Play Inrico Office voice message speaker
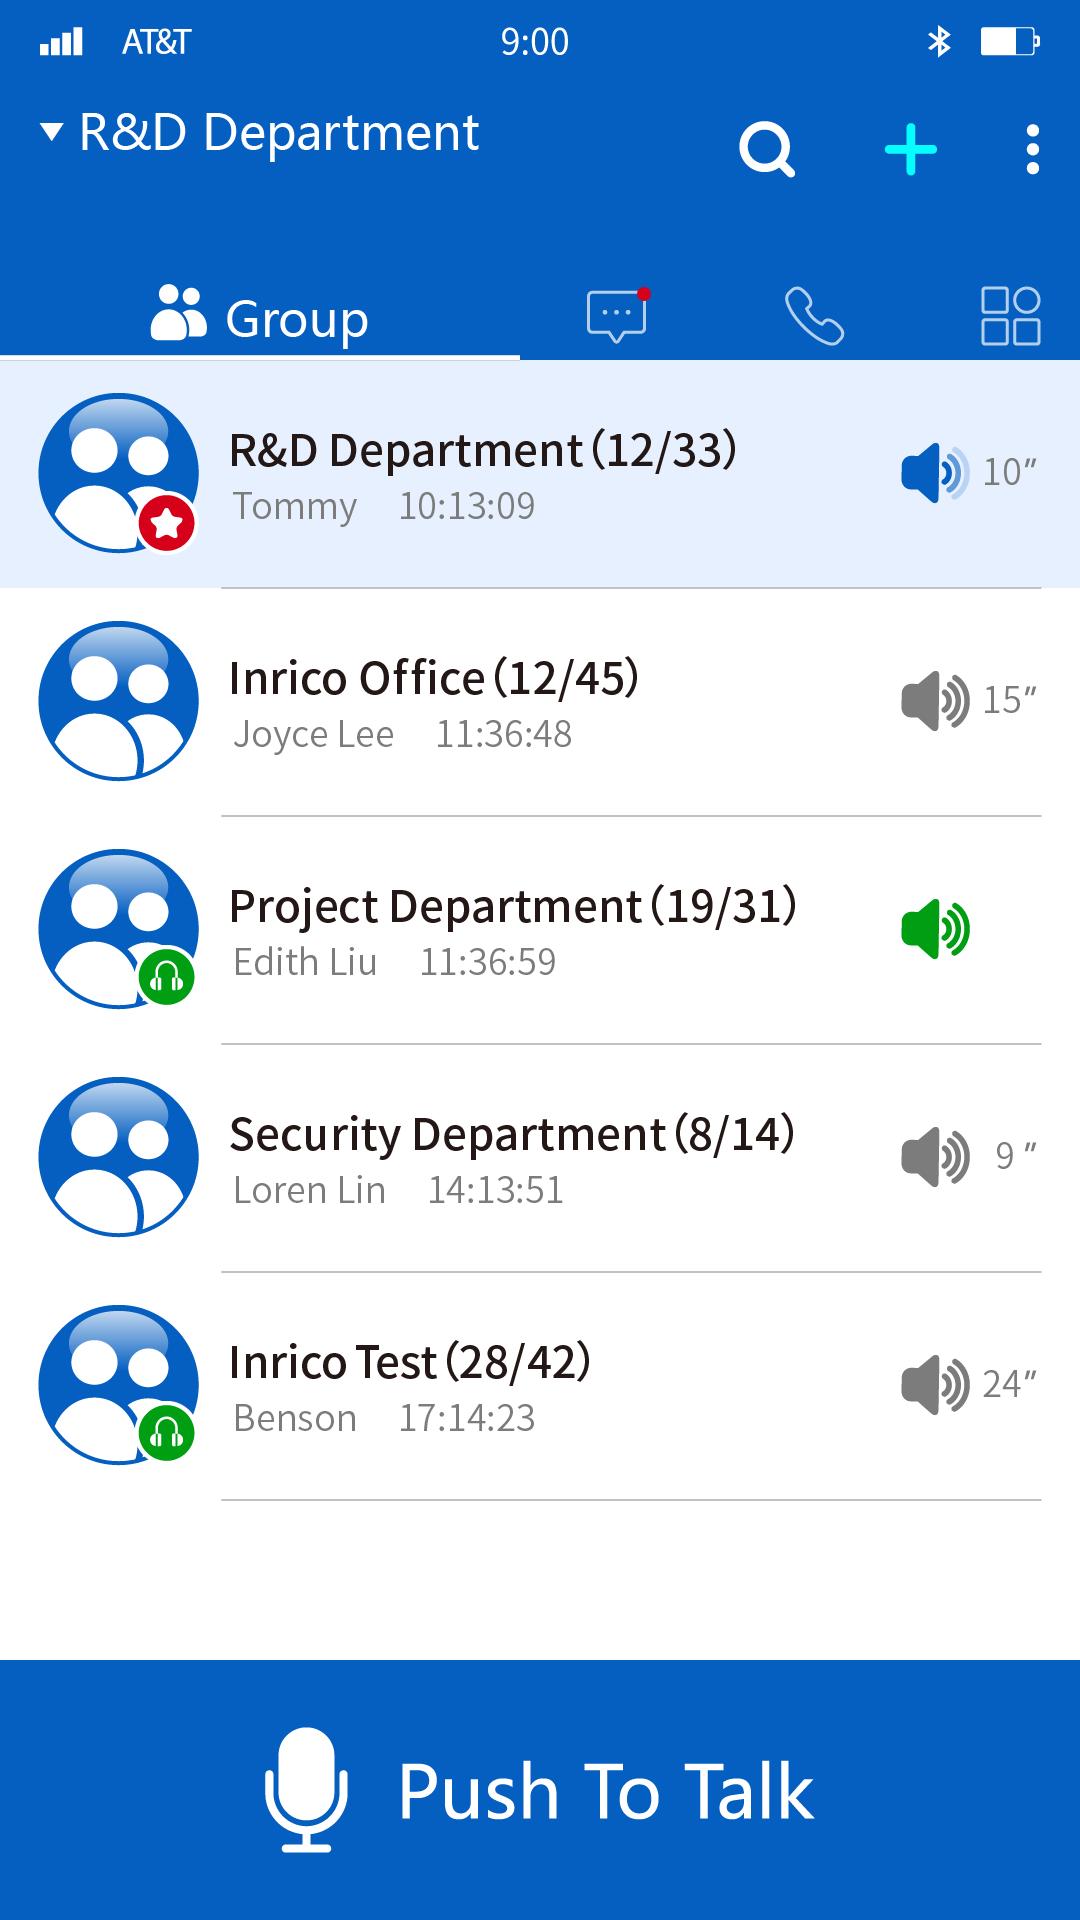Viewport: 1080px width, 1920px height. pos(935,700)
